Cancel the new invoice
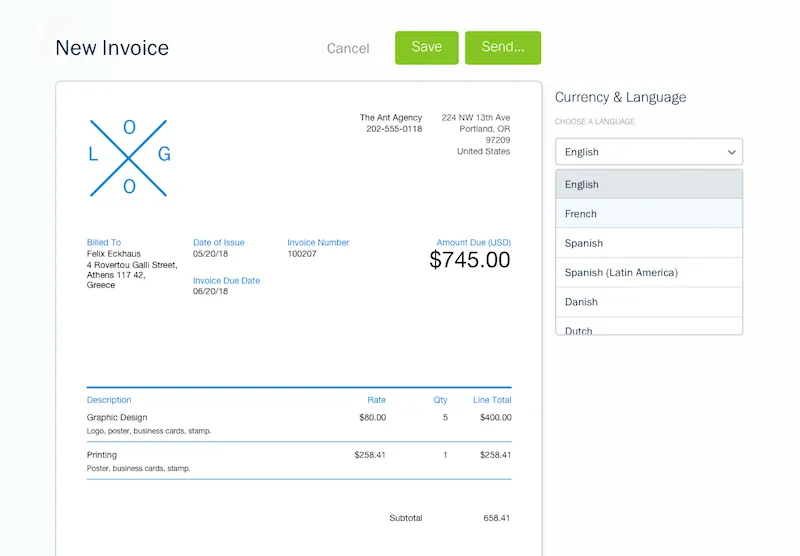The width and height of the screenshot is (800, 556). point(348,48)
